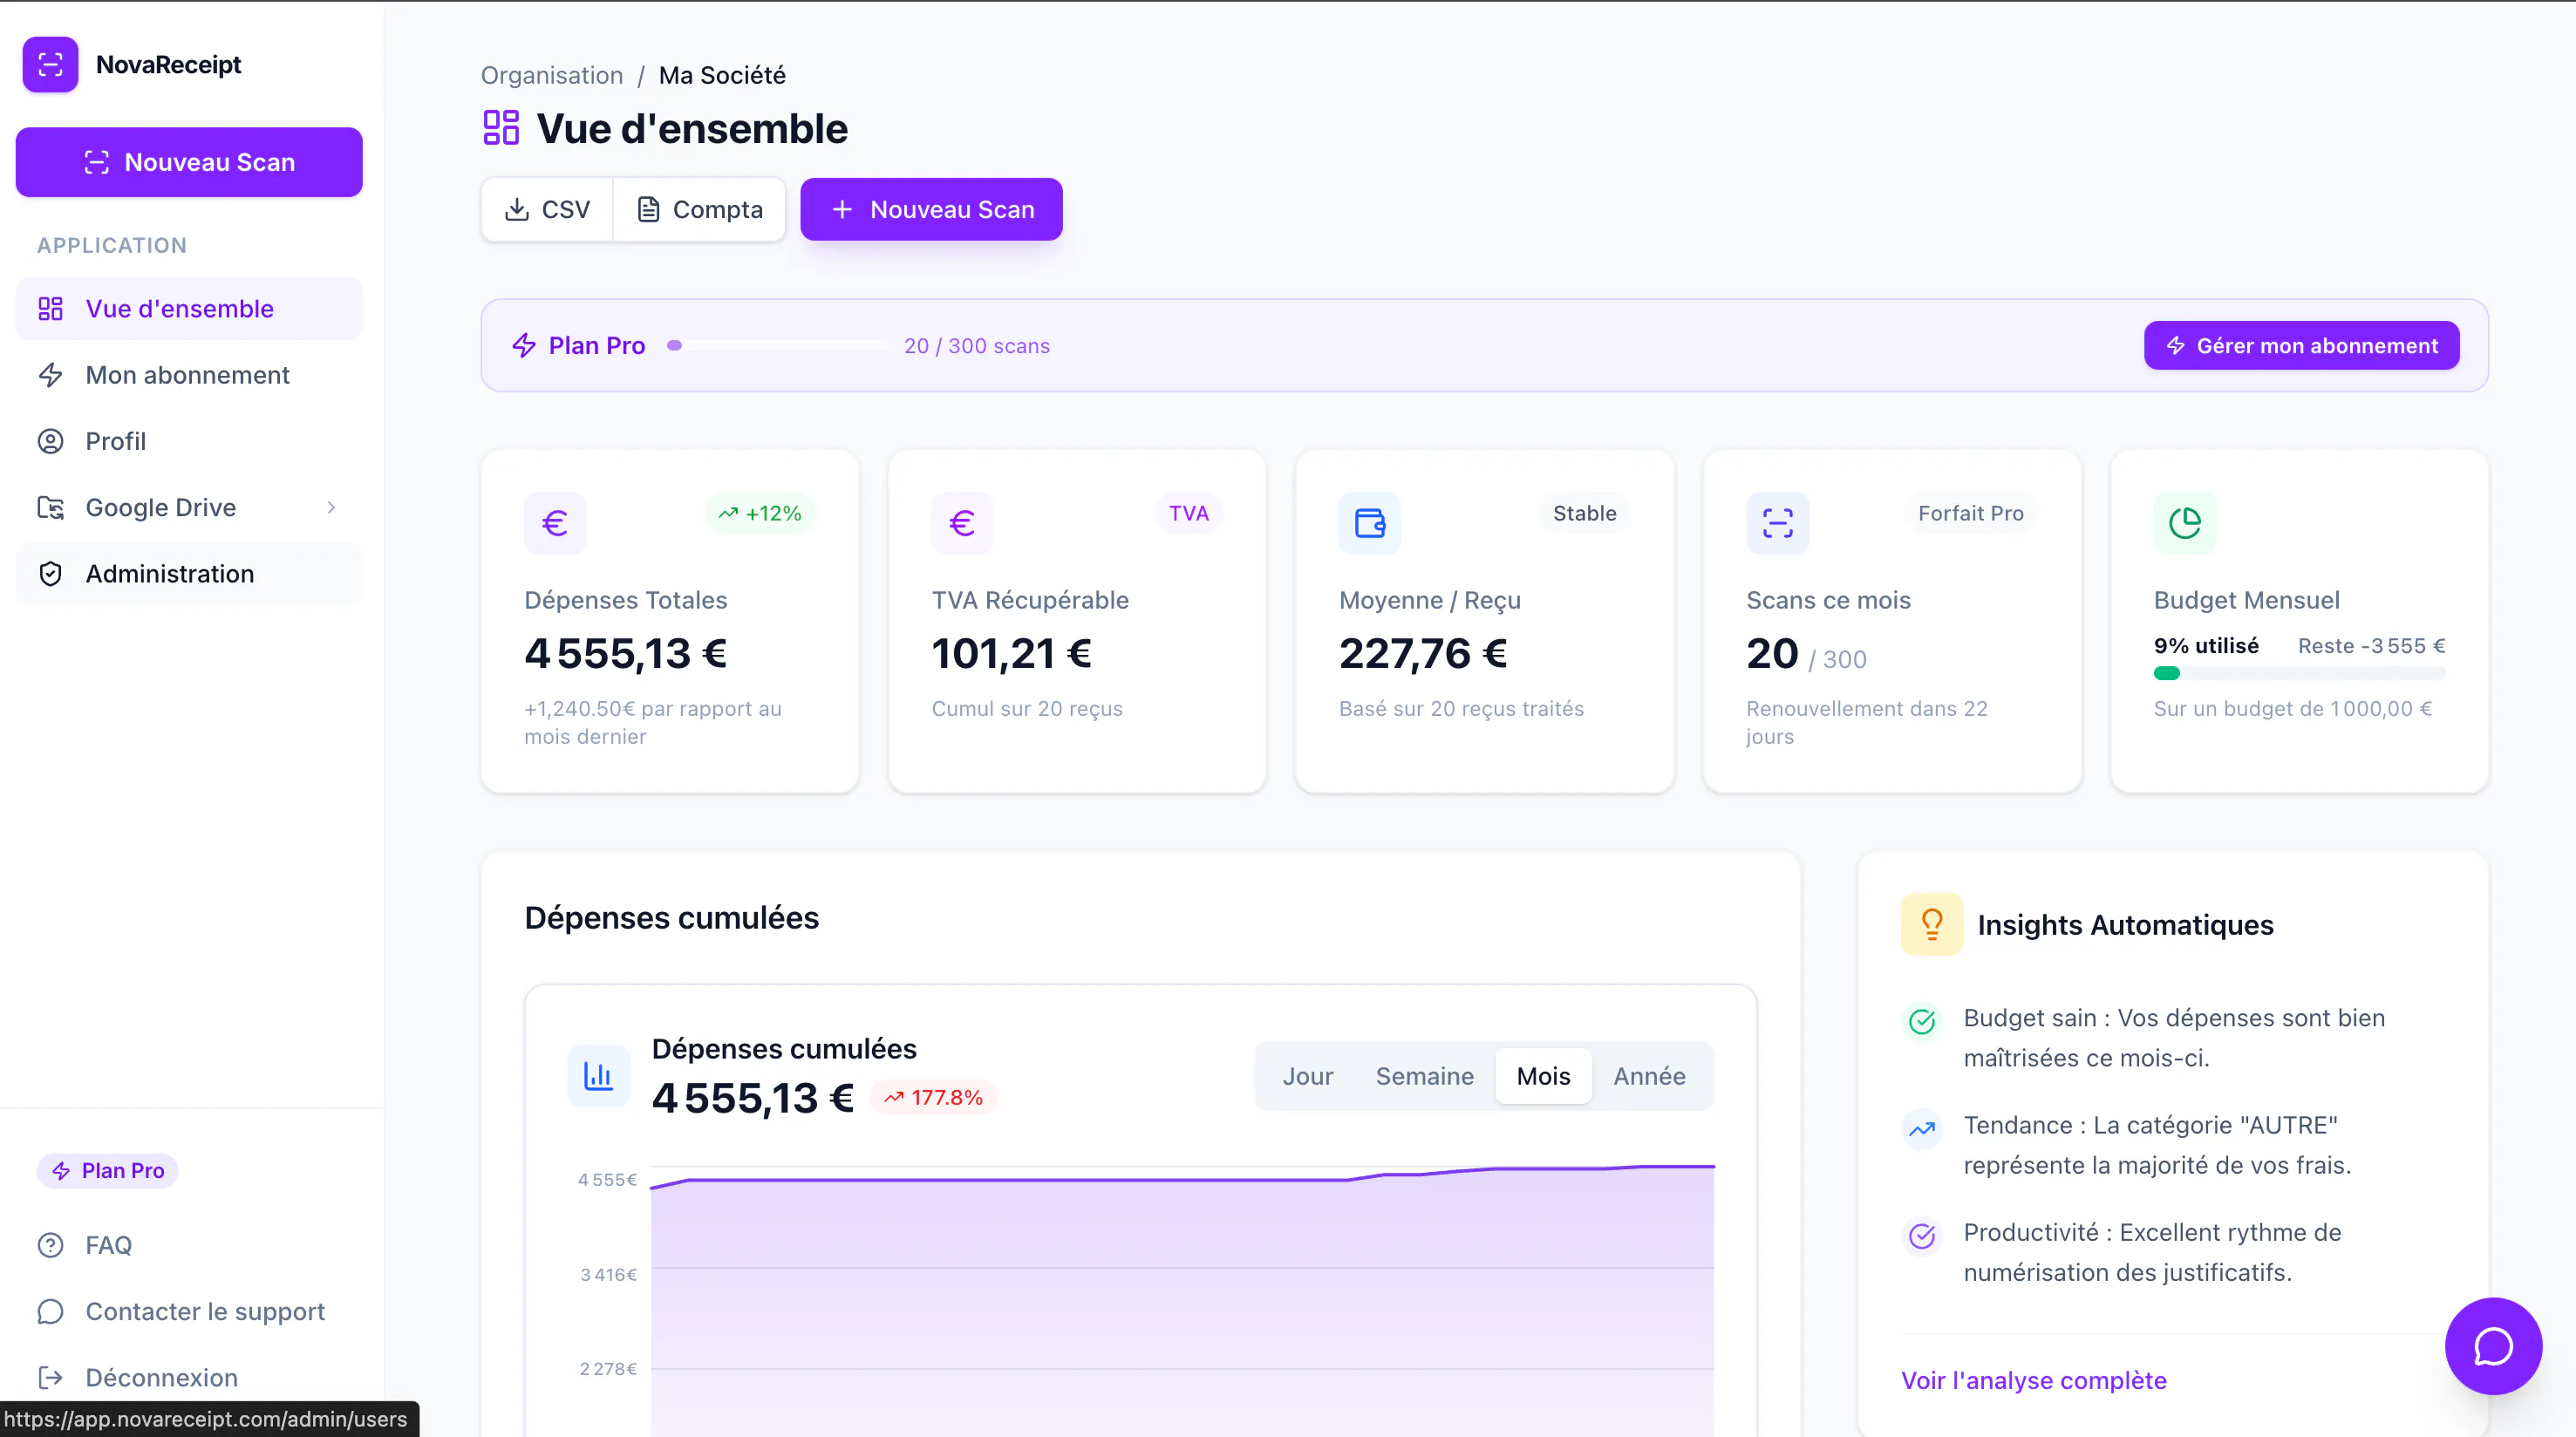Click the trend arrow in 177.8% badge
This screenshot has height=1437, width=2576.
[x=893, y=1098]
